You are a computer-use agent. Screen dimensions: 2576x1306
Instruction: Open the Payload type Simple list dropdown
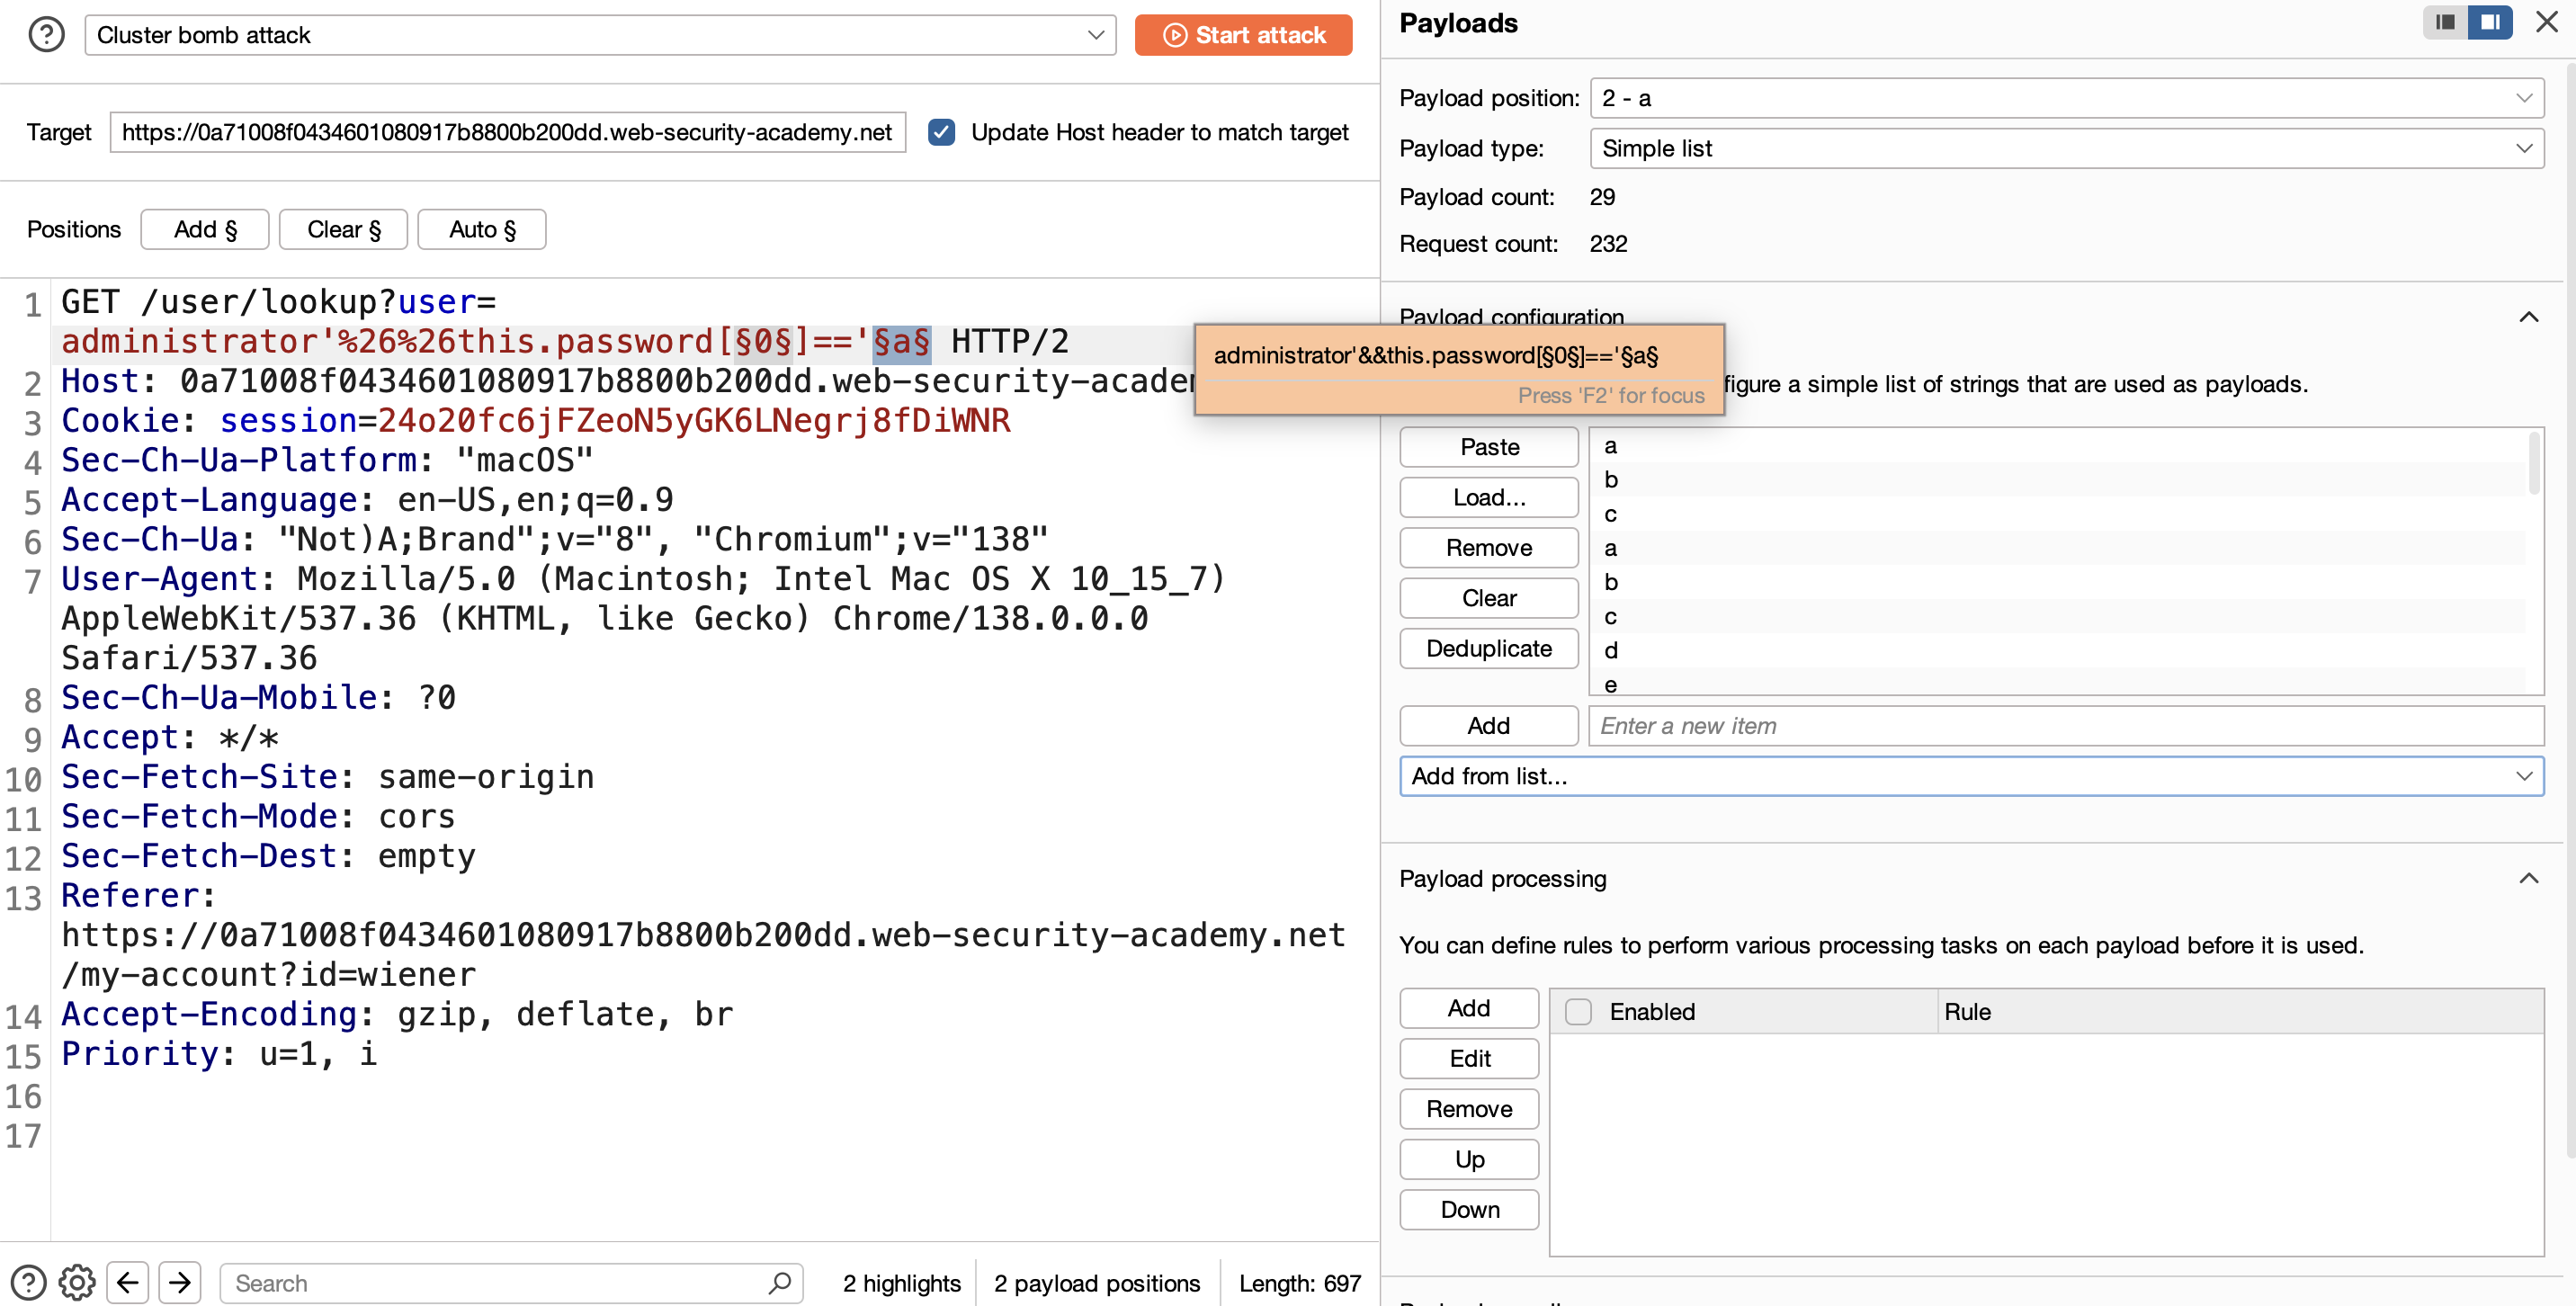(x=2066, y=148)
